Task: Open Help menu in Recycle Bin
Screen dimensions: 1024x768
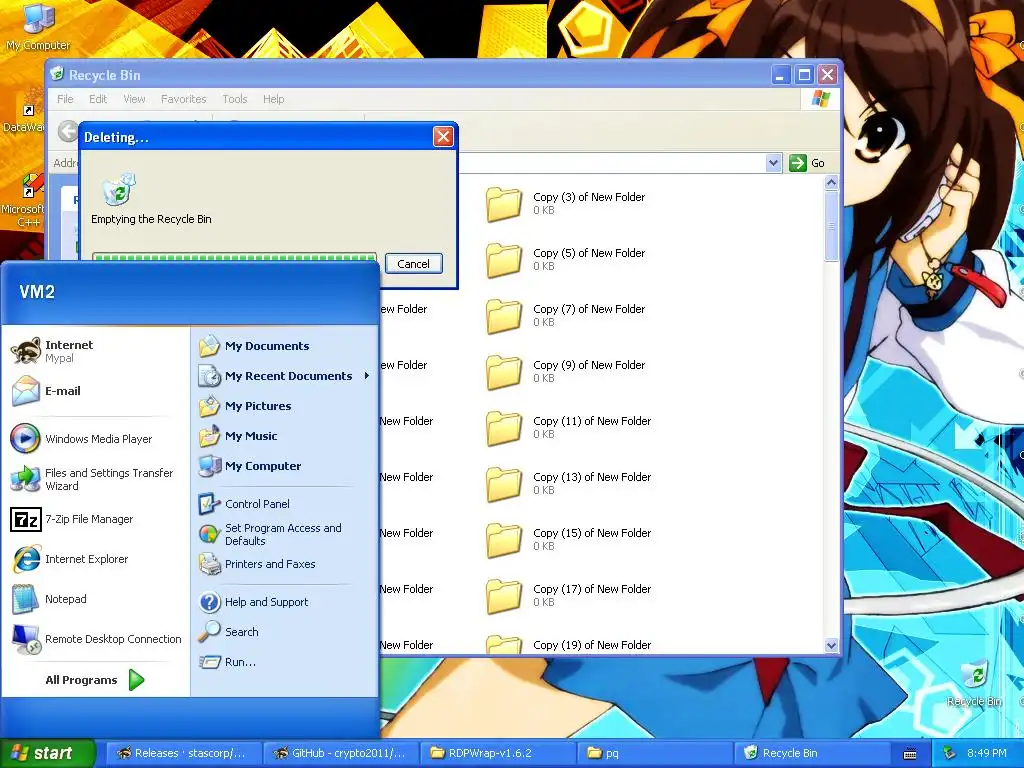Action: (x=274, y=99)
